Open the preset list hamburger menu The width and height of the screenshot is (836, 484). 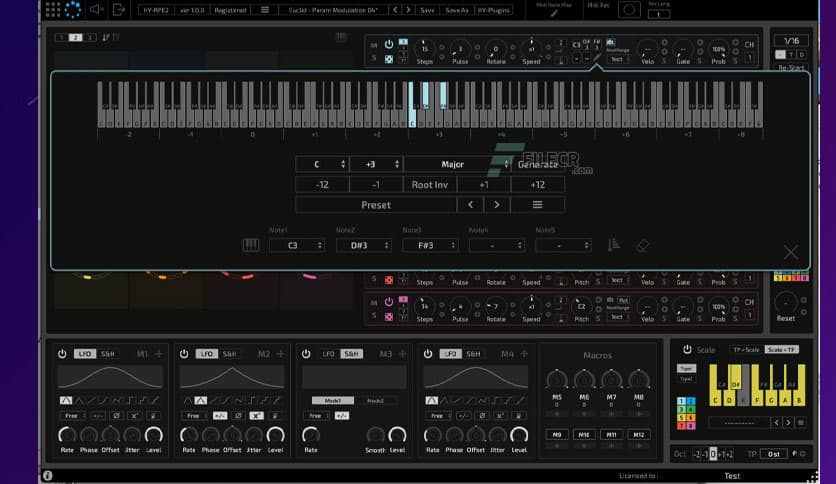point(538,205)
